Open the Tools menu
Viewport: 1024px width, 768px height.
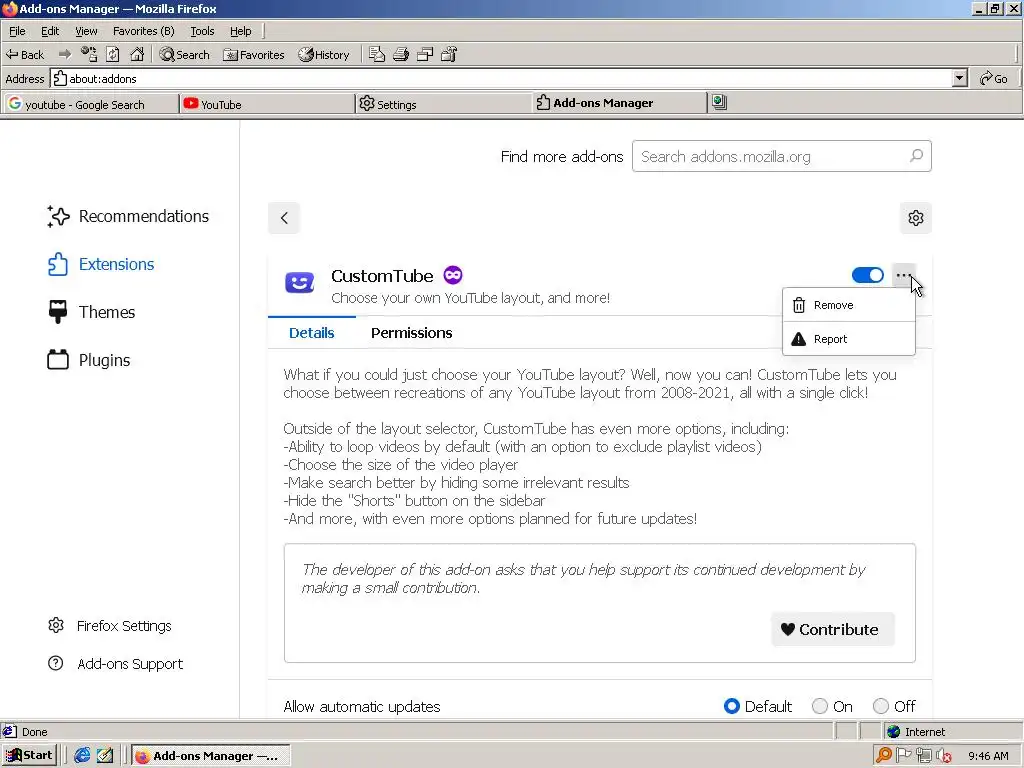tap(202, 31)
